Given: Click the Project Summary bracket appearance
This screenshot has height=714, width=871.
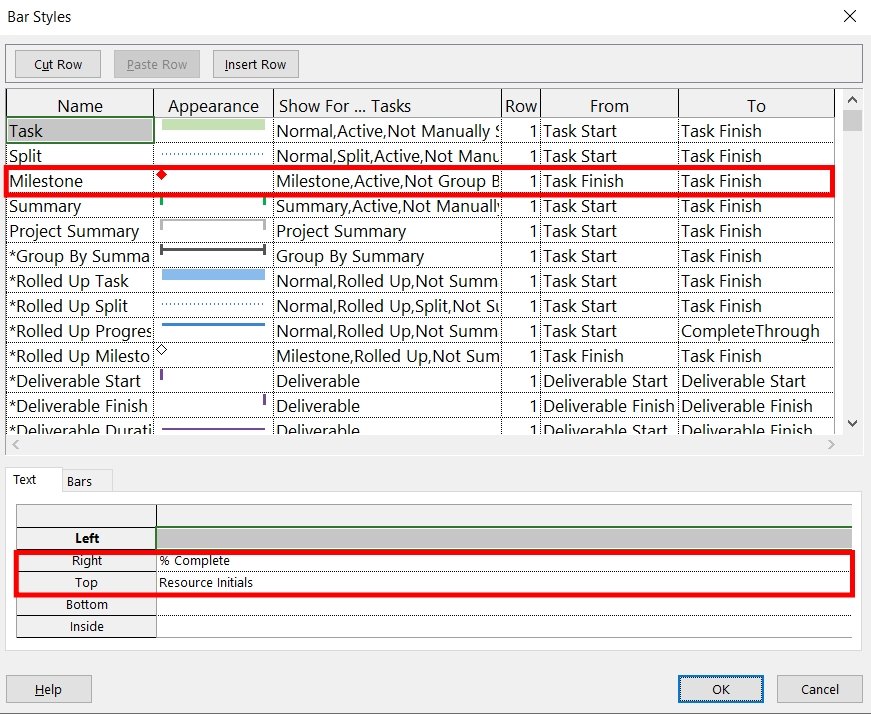Looking at the screenshot, I should click(213, 224).
